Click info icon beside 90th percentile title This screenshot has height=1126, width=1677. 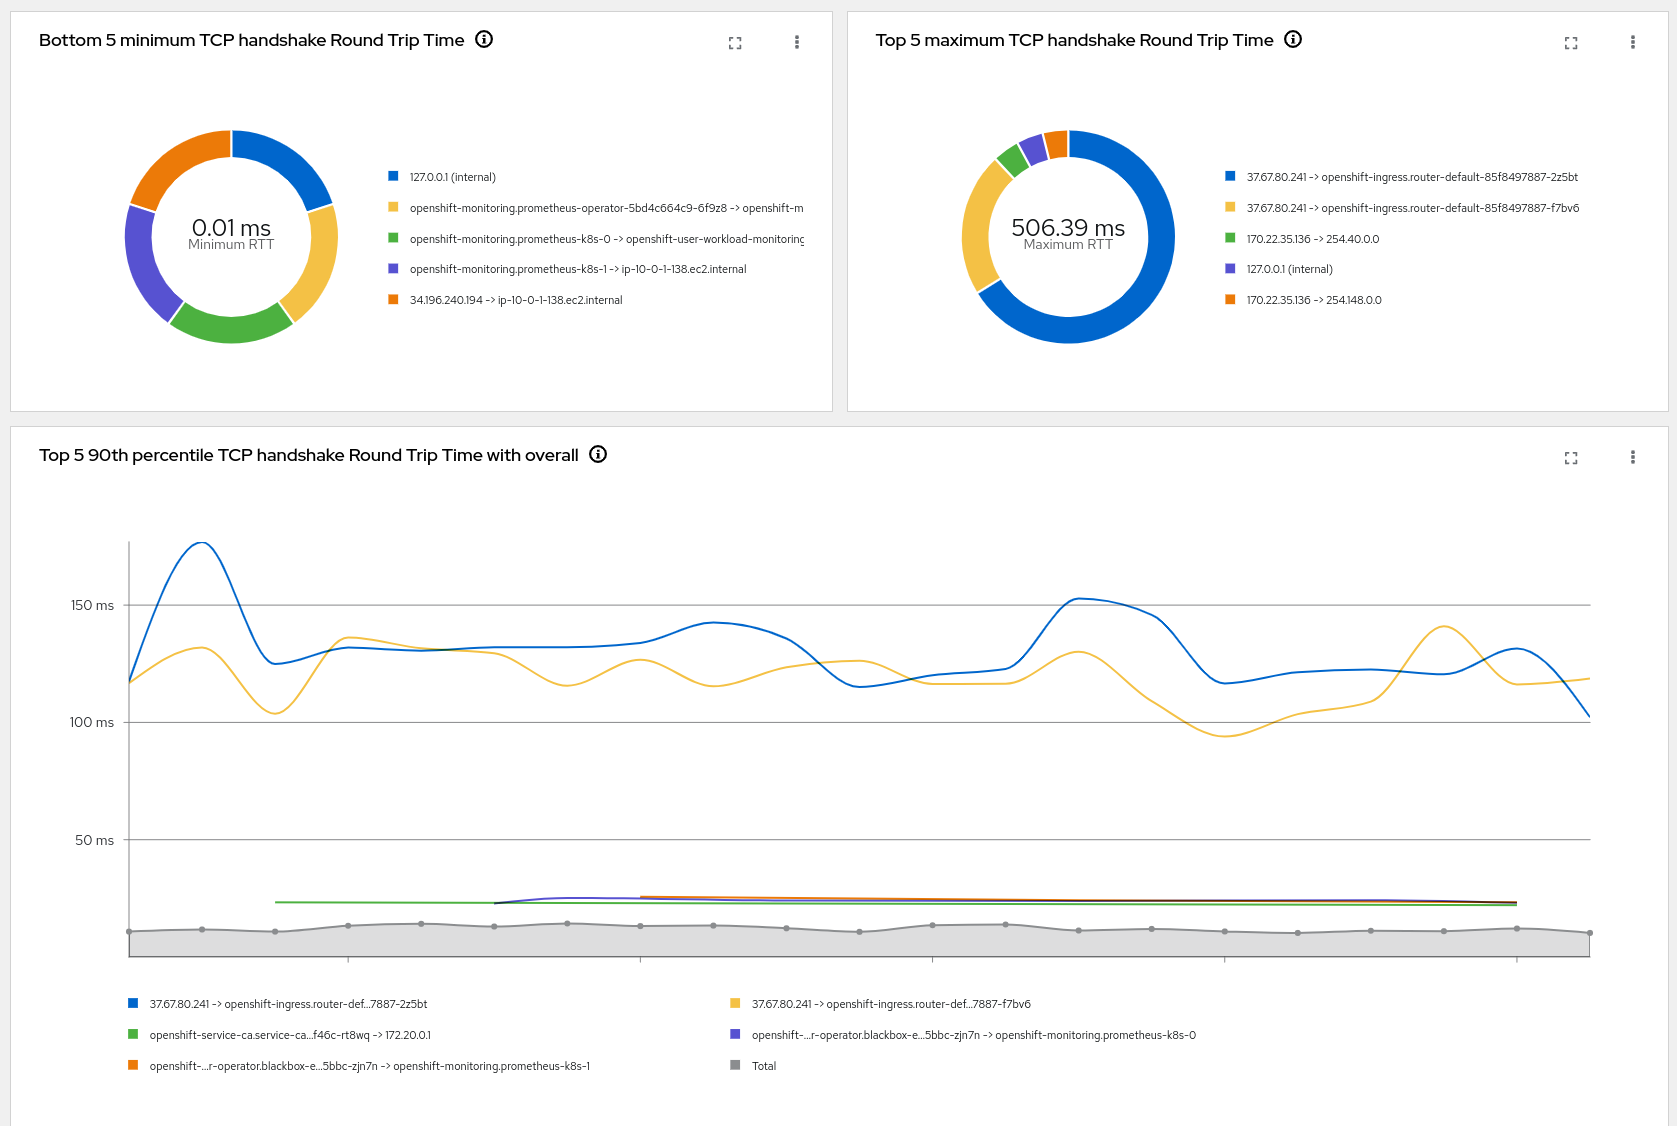598,454
